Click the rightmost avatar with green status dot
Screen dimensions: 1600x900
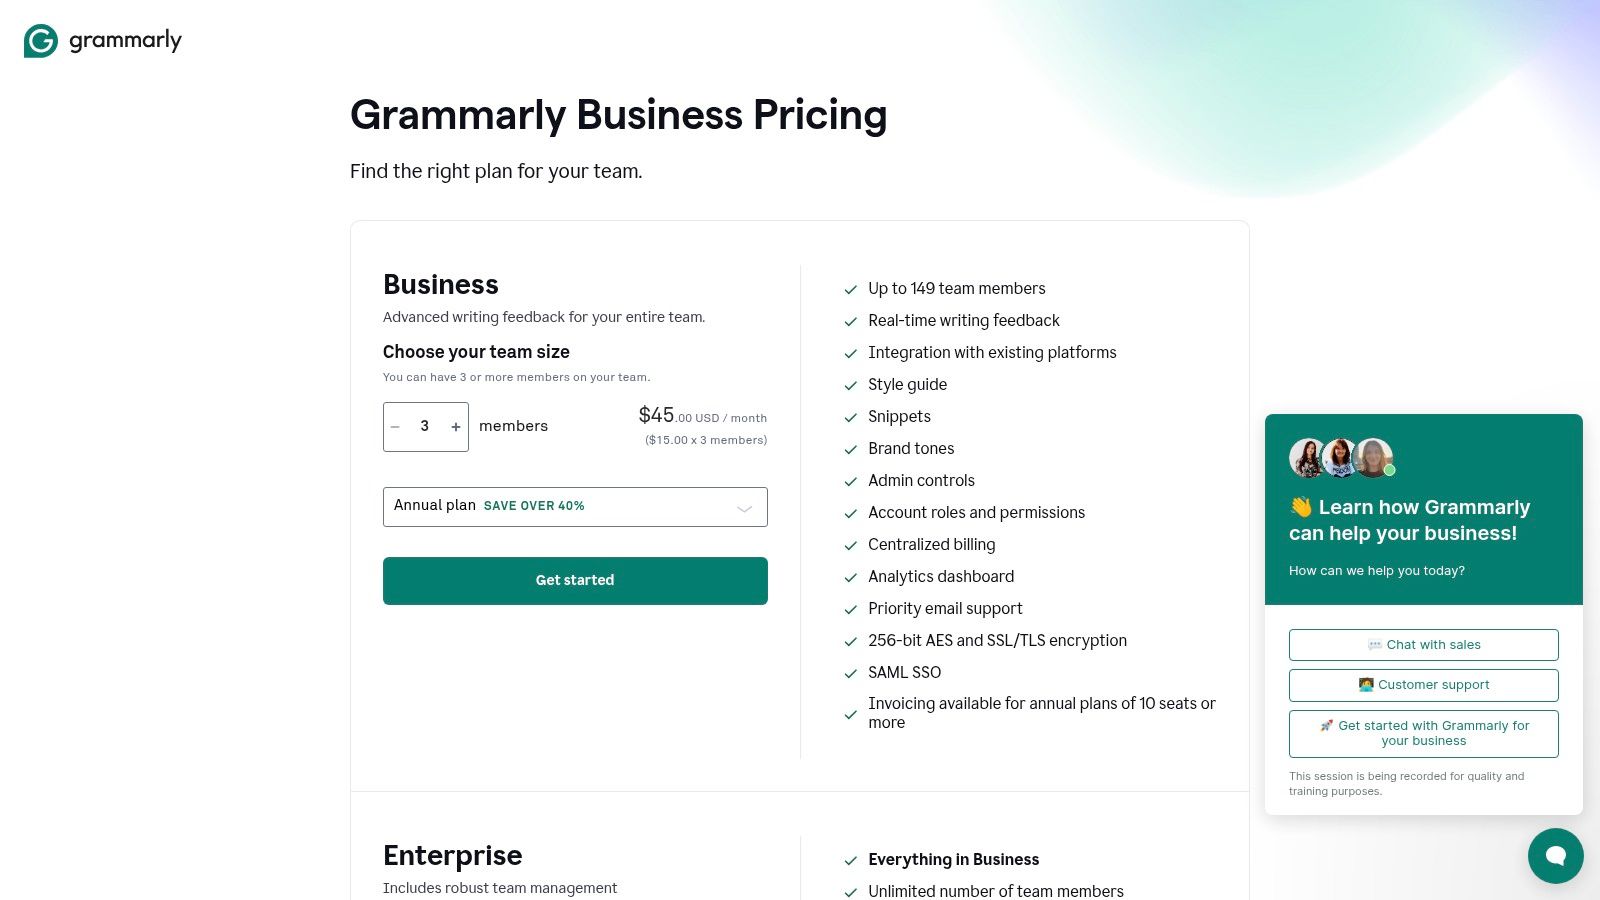(x=1372, y=458)
